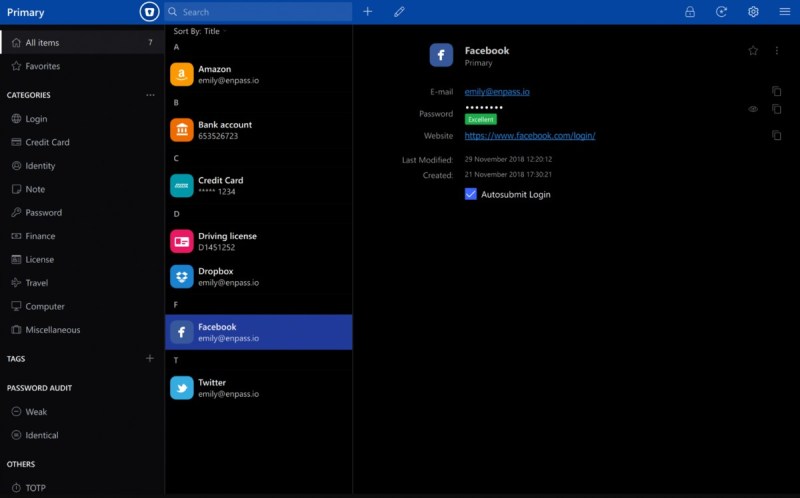
Task: Click the item count 7 beside All items
Action: [150, 42]
